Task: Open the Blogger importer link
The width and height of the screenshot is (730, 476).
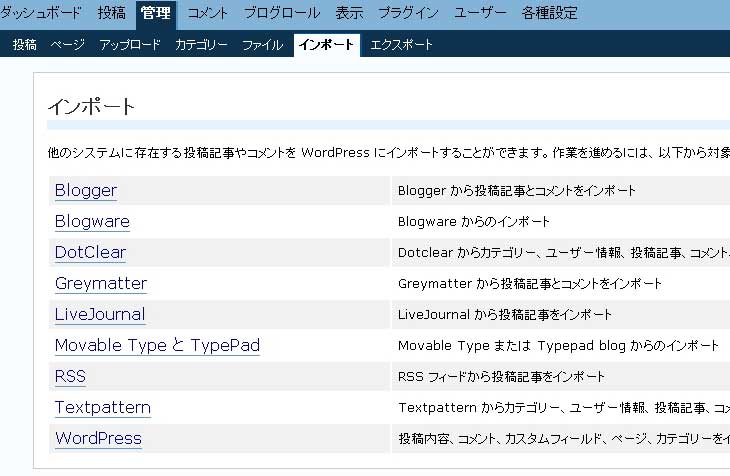Action: [86, 190]
